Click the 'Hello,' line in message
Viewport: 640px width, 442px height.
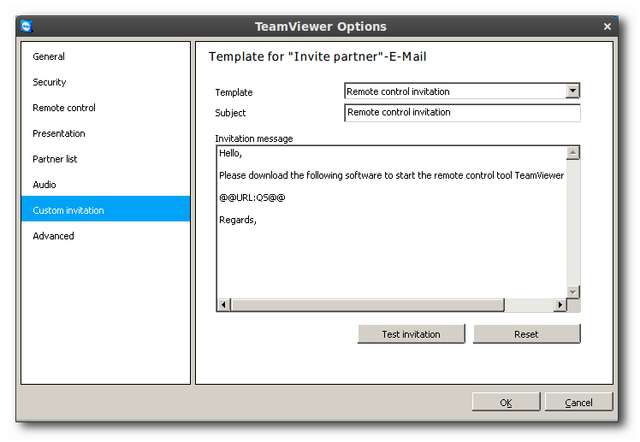[x=231, y=153]
